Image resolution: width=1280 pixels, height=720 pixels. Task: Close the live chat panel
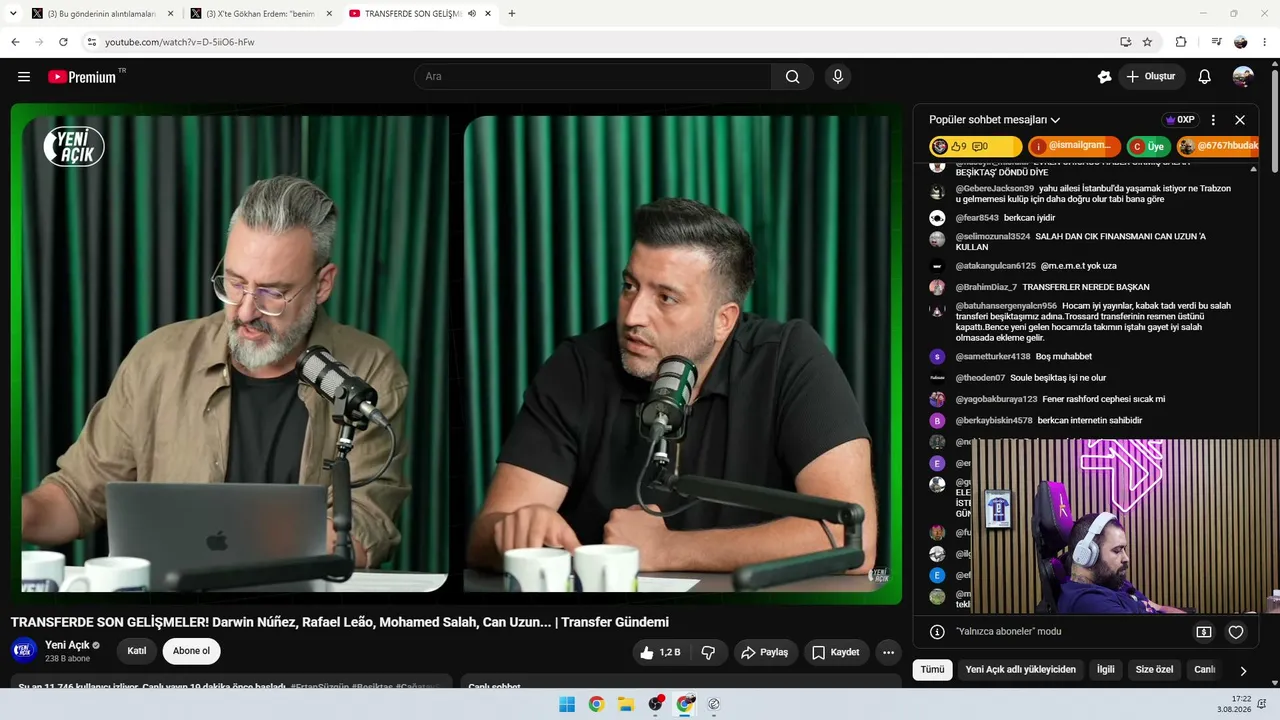tap(1240, 120)
